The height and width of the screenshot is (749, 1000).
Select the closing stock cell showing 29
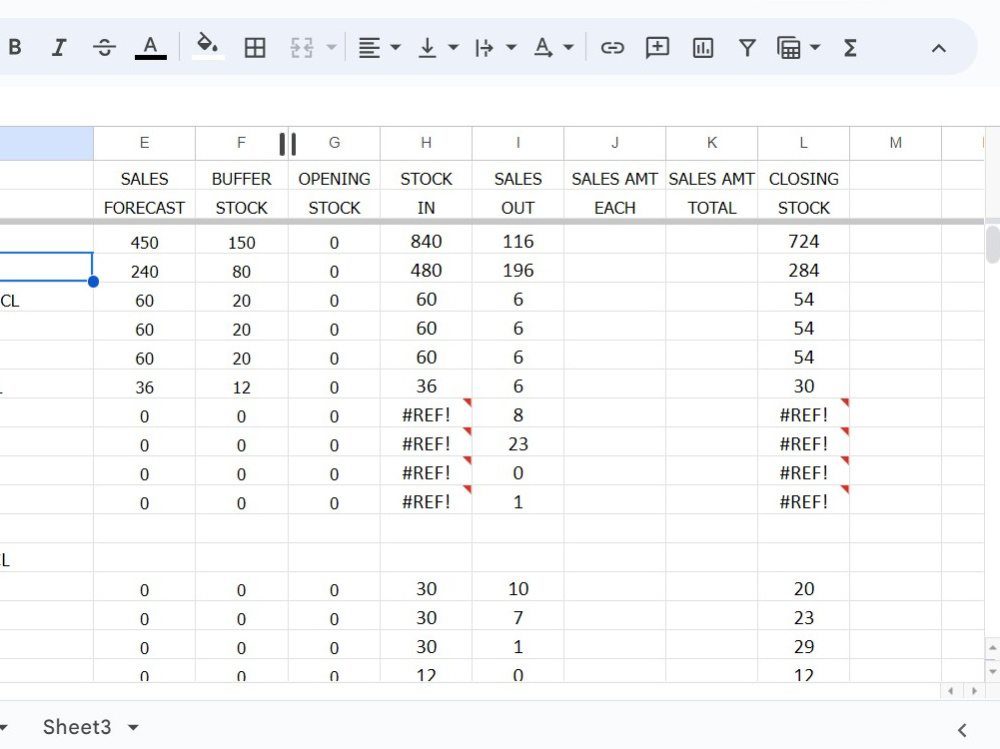[804, 647]
